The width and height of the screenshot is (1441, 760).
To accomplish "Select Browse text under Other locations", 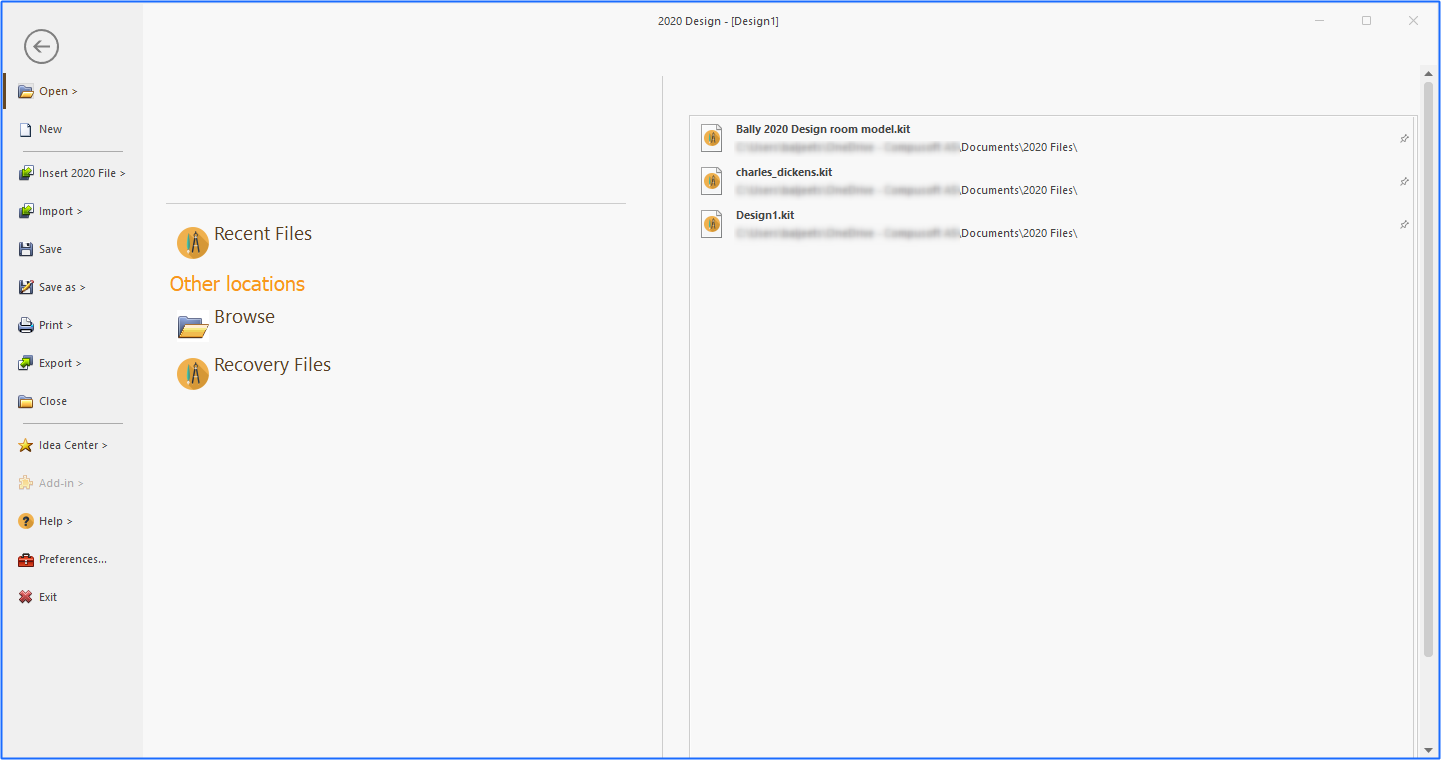I will (244, 317).
